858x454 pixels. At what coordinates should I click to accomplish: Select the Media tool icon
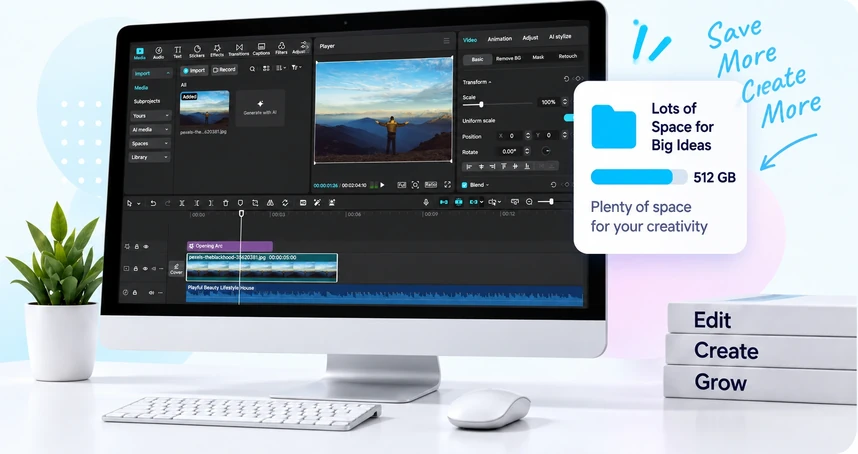140,53
